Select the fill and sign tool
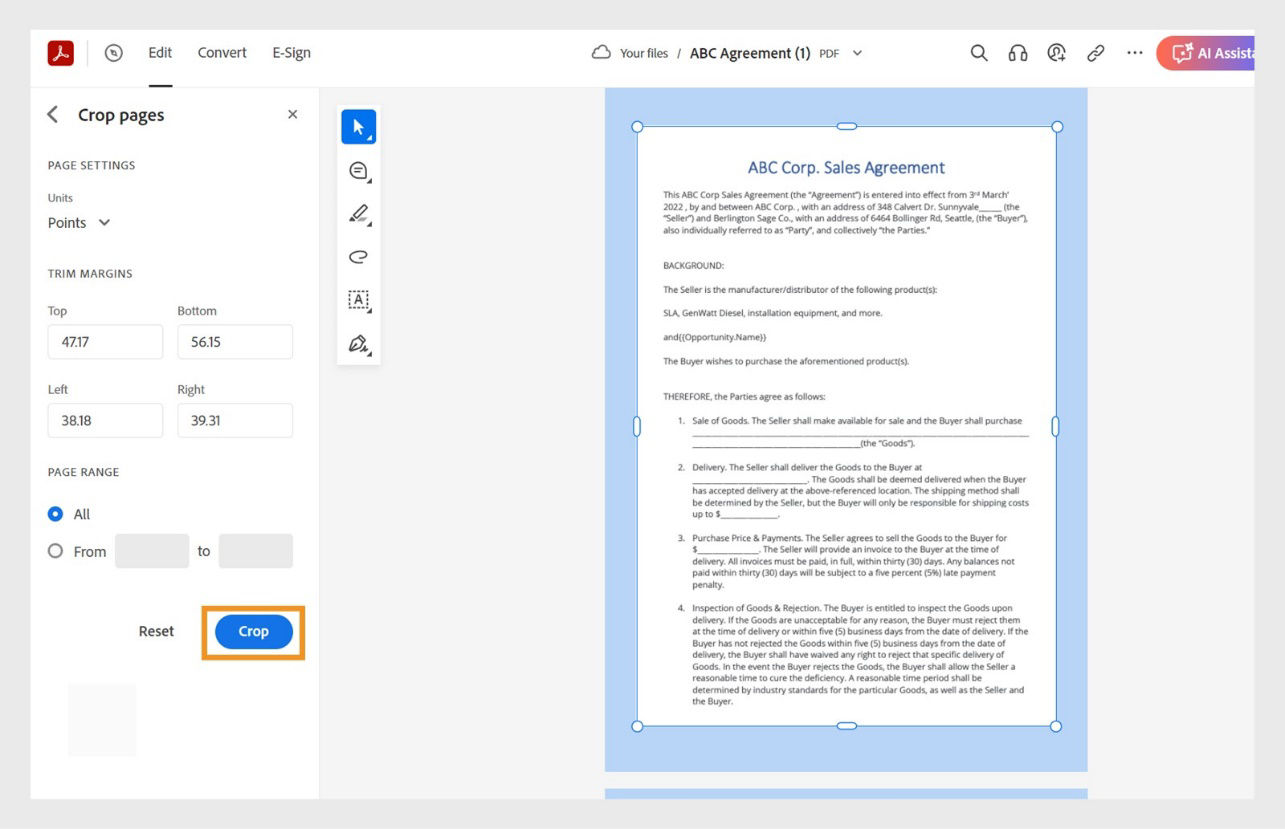This screenshot has height=829, width=1285. tap(358, 343)
